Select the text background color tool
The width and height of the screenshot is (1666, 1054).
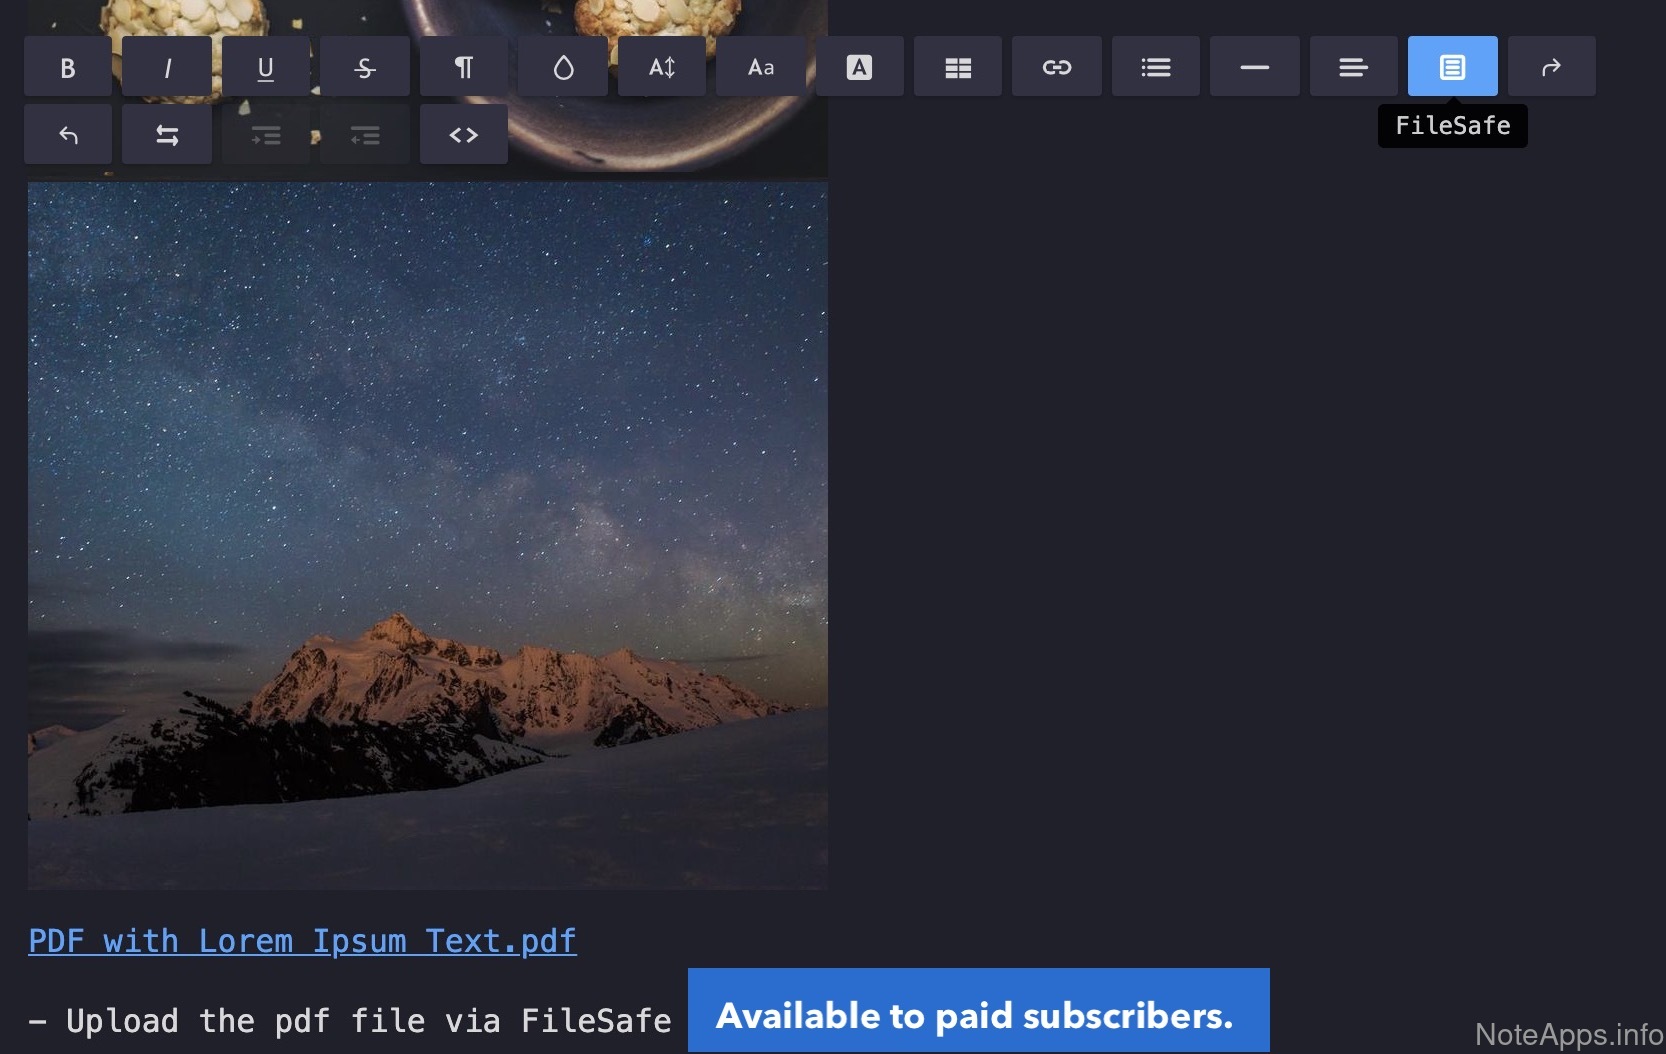pos(859,67)
